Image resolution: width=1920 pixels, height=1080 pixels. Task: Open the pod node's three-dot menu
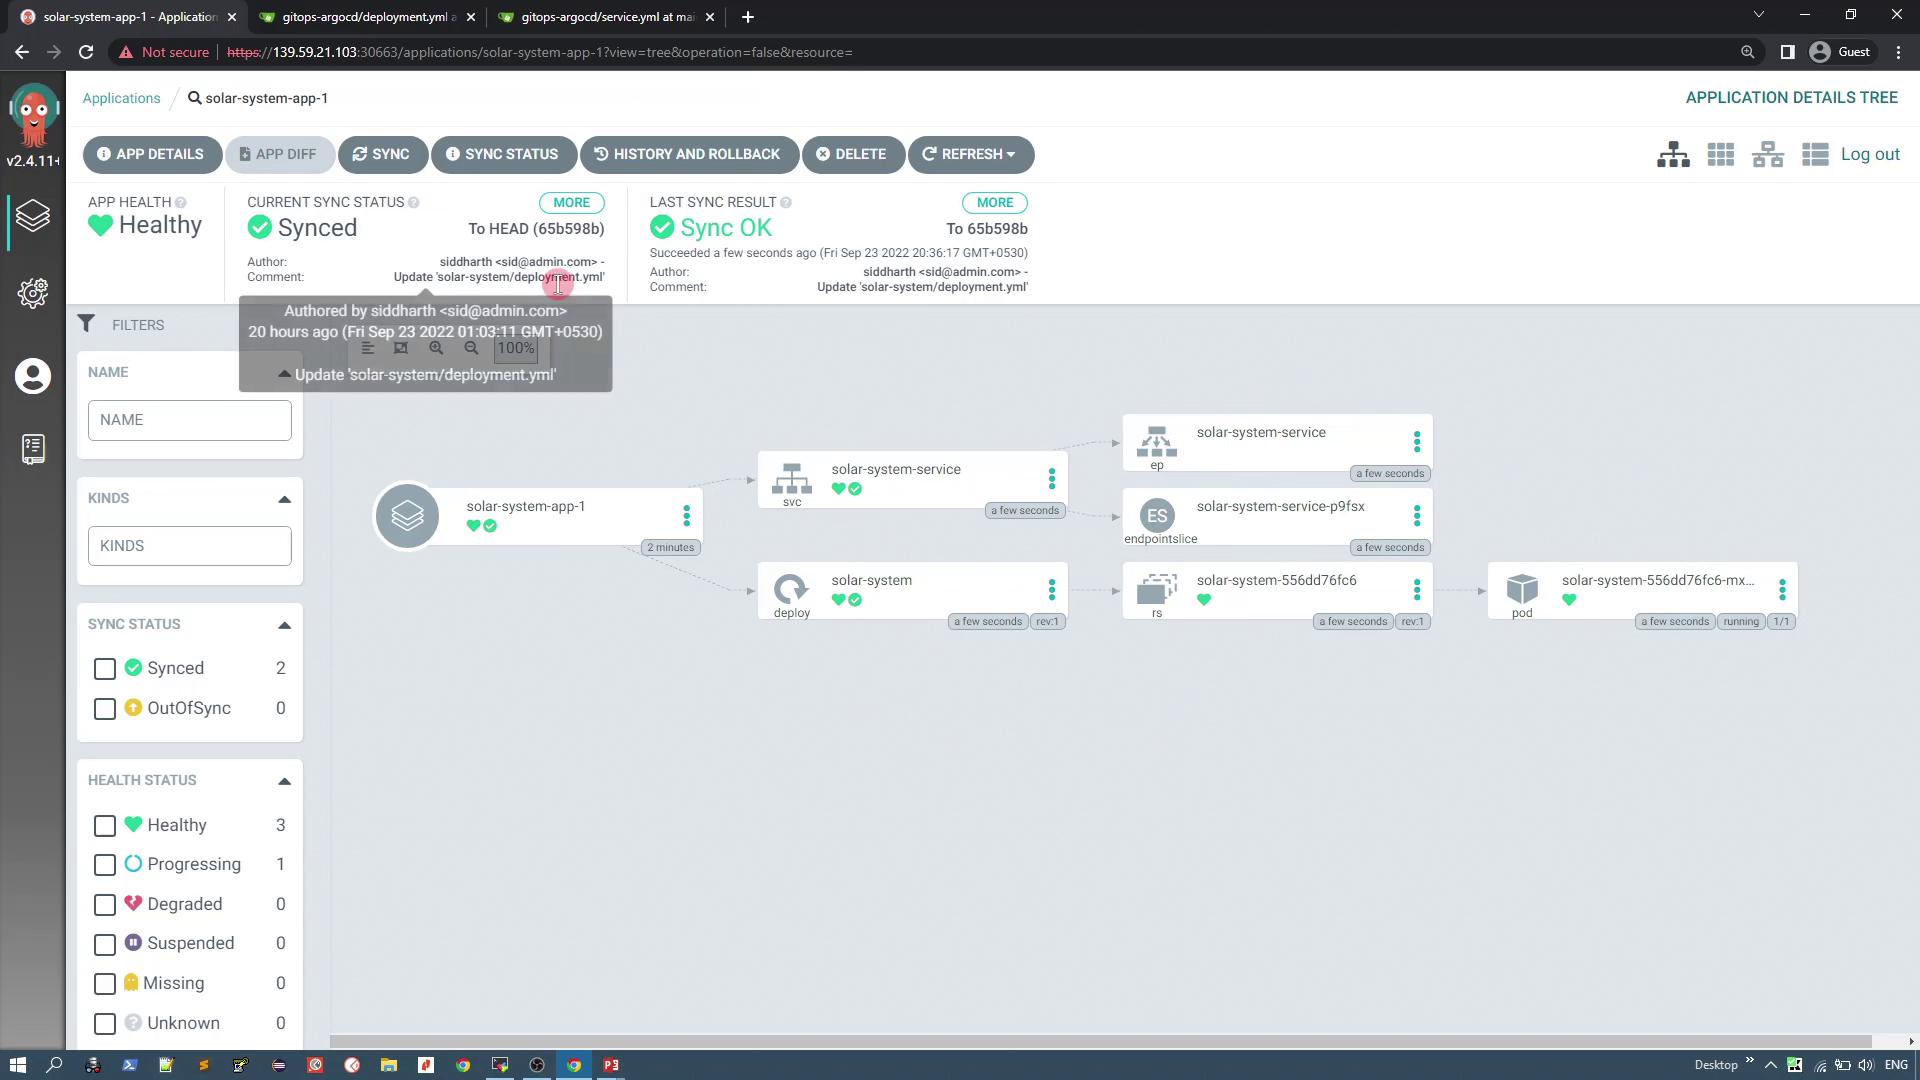[1781, 590]
